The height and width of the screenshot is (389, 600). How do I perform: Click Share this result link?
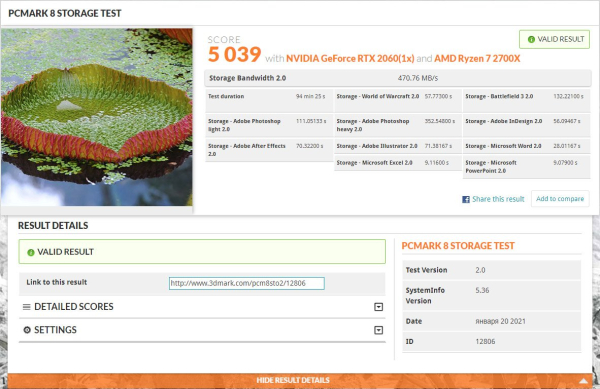[x=498, y=199]
